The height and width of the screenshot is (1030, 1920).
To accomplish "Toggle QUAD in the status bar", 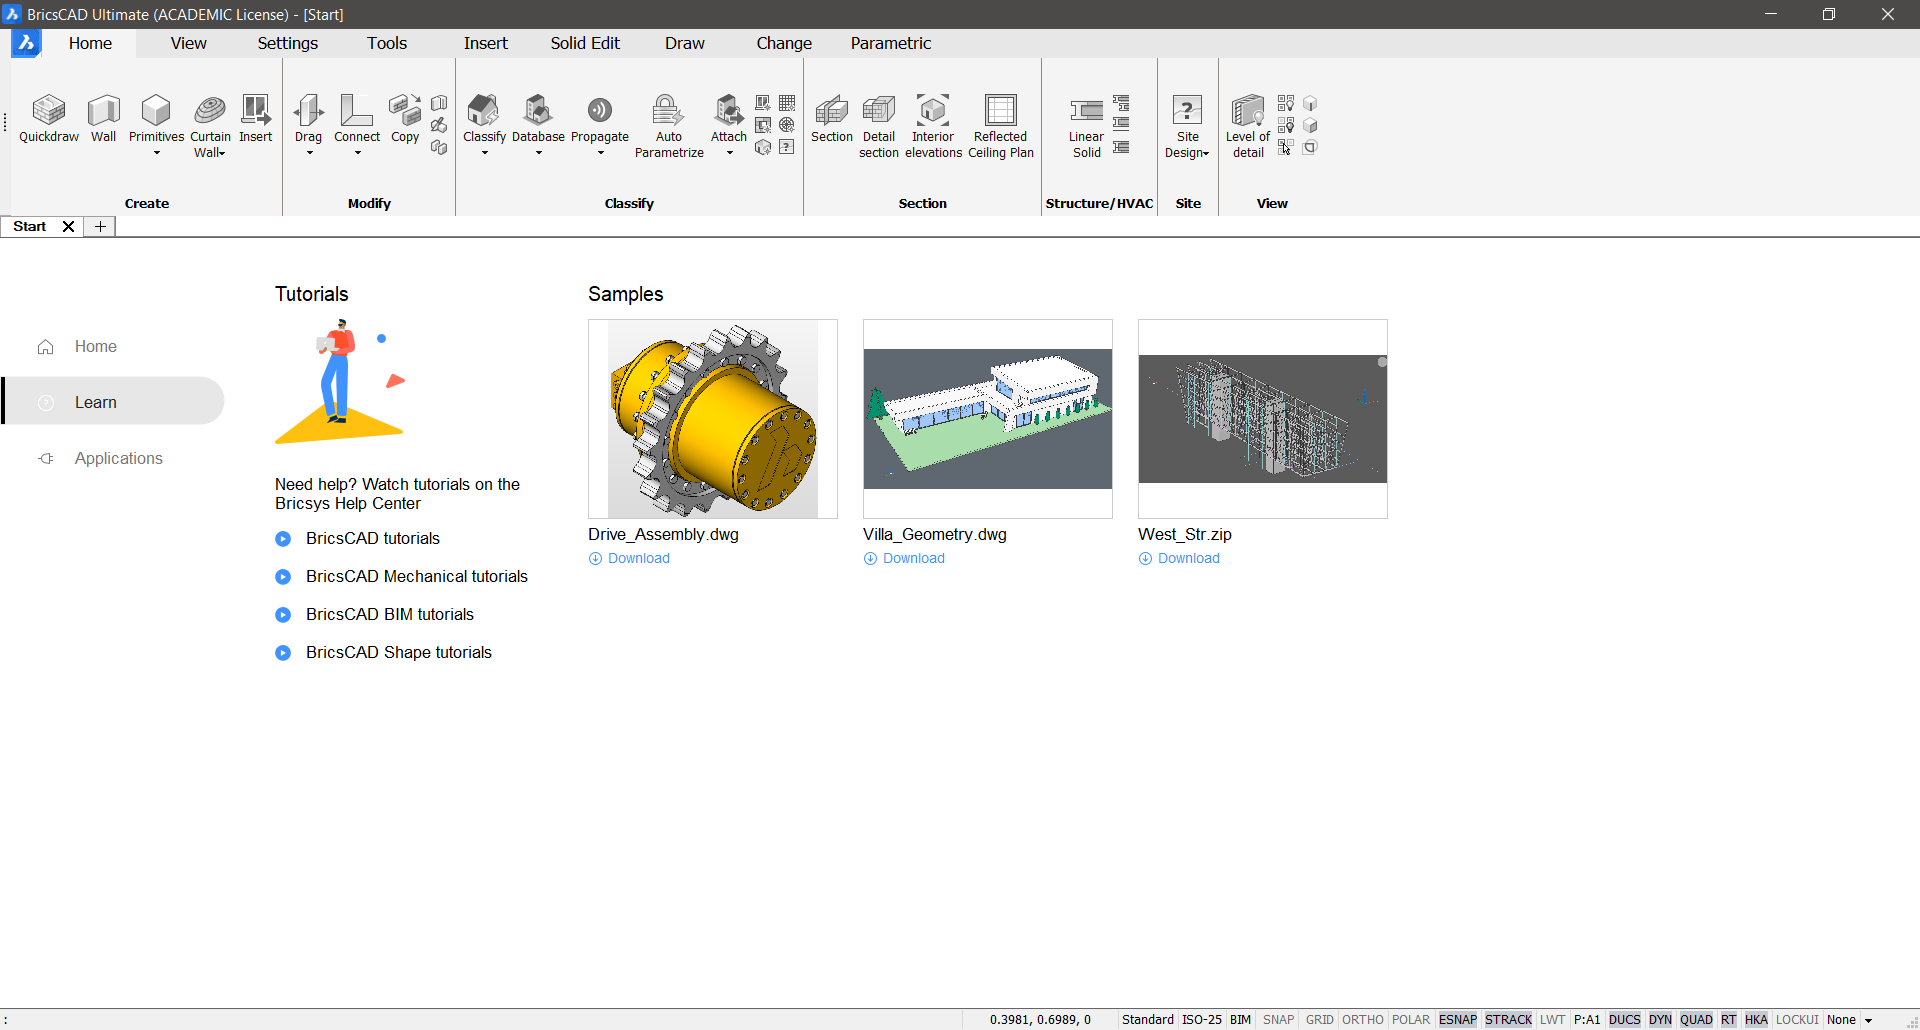I will pos(1696,1020).
